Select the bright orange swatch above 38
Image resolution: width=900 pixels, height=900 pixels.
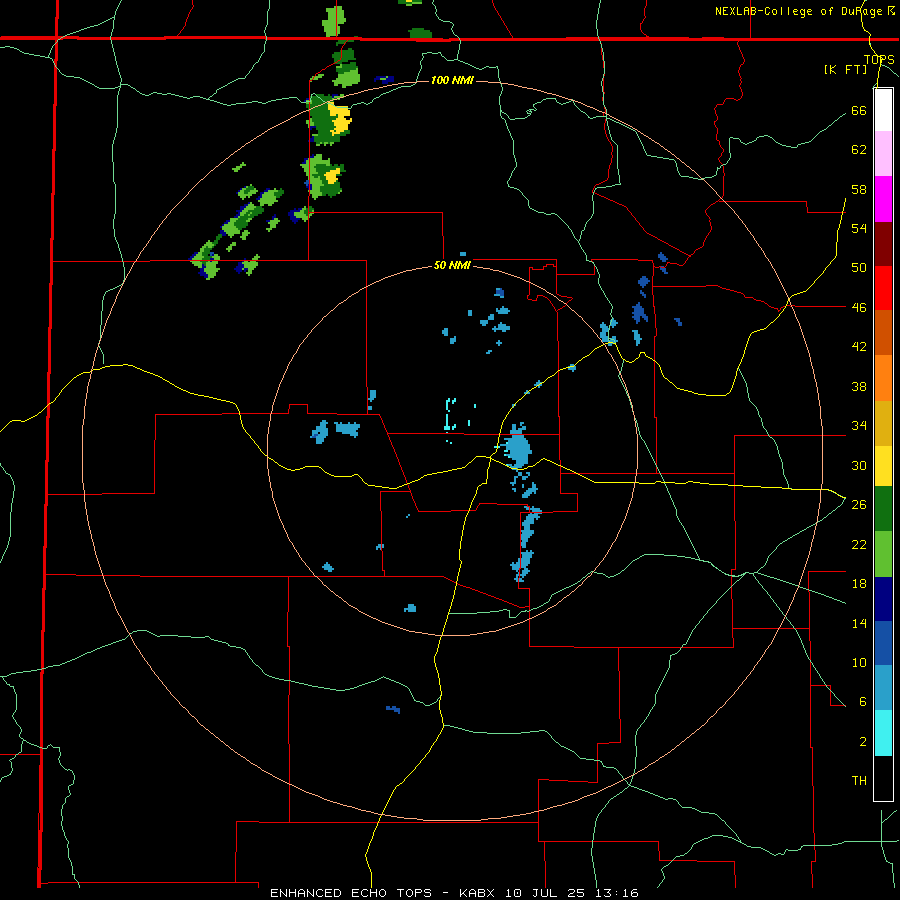click(883, 378)
